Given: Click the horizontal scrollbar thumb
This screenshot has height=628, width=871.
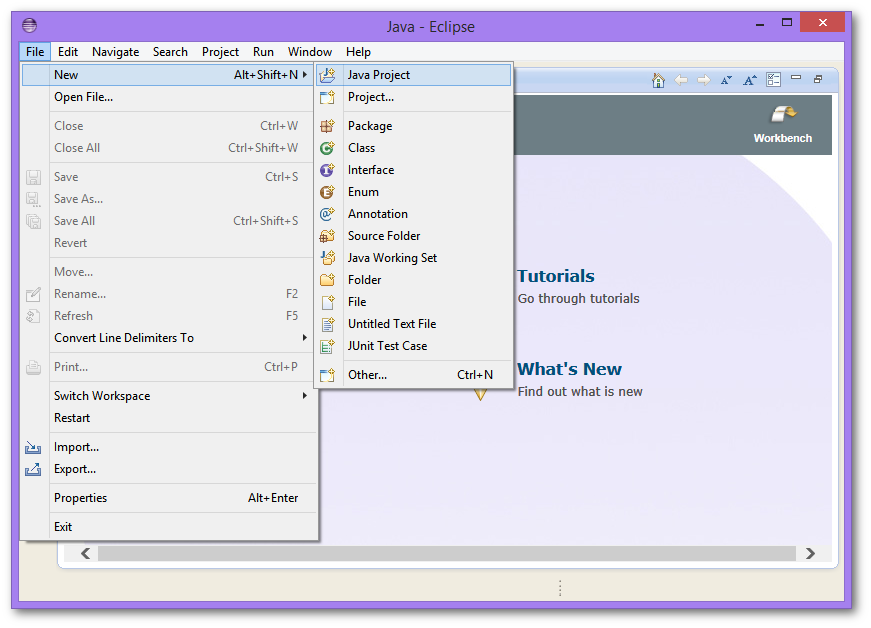Looking at the screenshot, I should coord(447,554).
